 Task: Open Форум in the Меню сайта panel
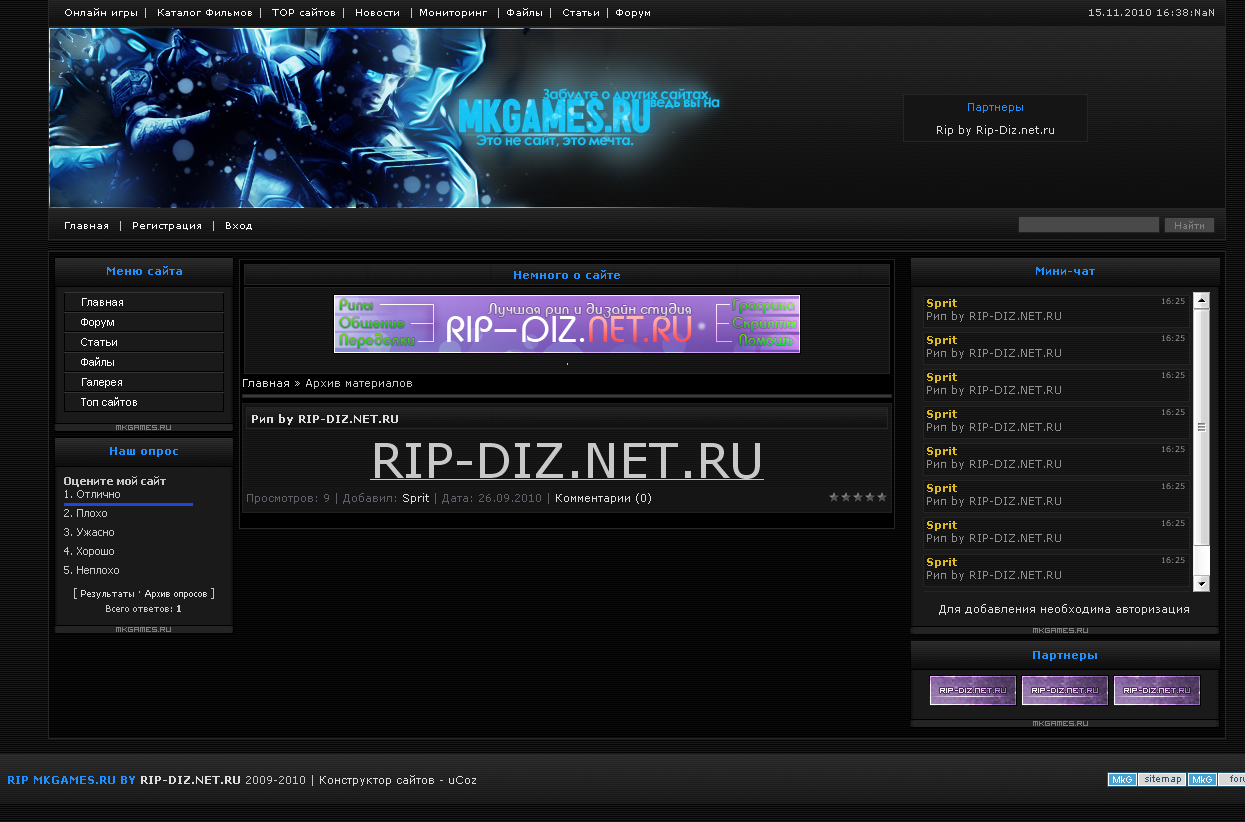pyautogui.click(x=144, y=322)
